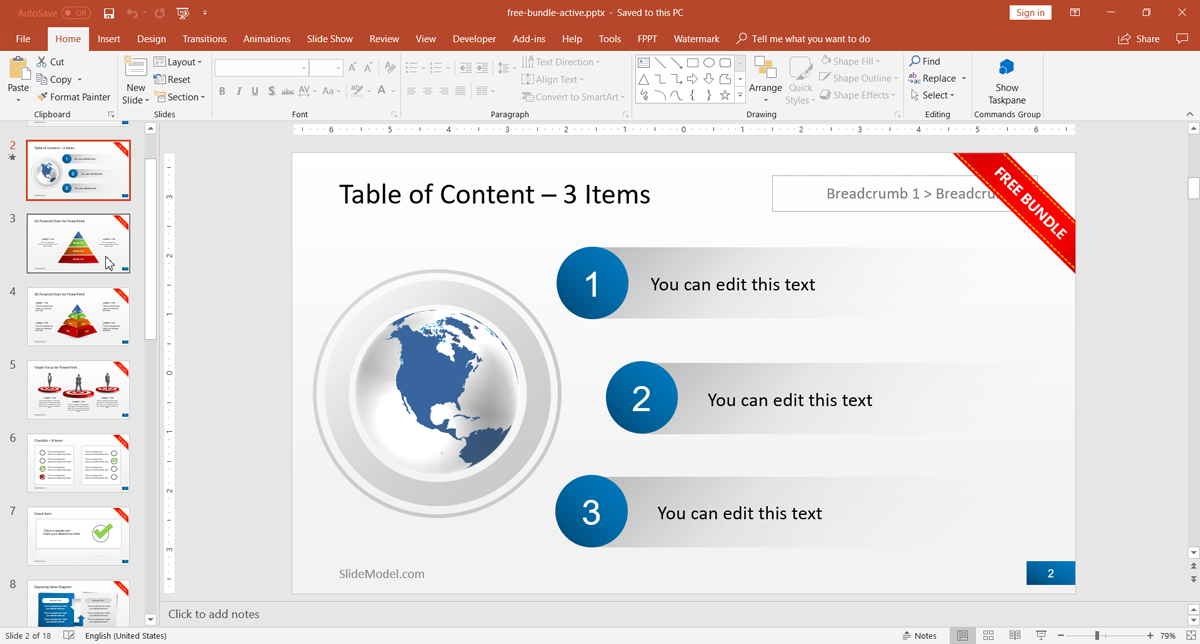
Task: Toggle the Notes pane in status bar
Action: coord(919,635)
